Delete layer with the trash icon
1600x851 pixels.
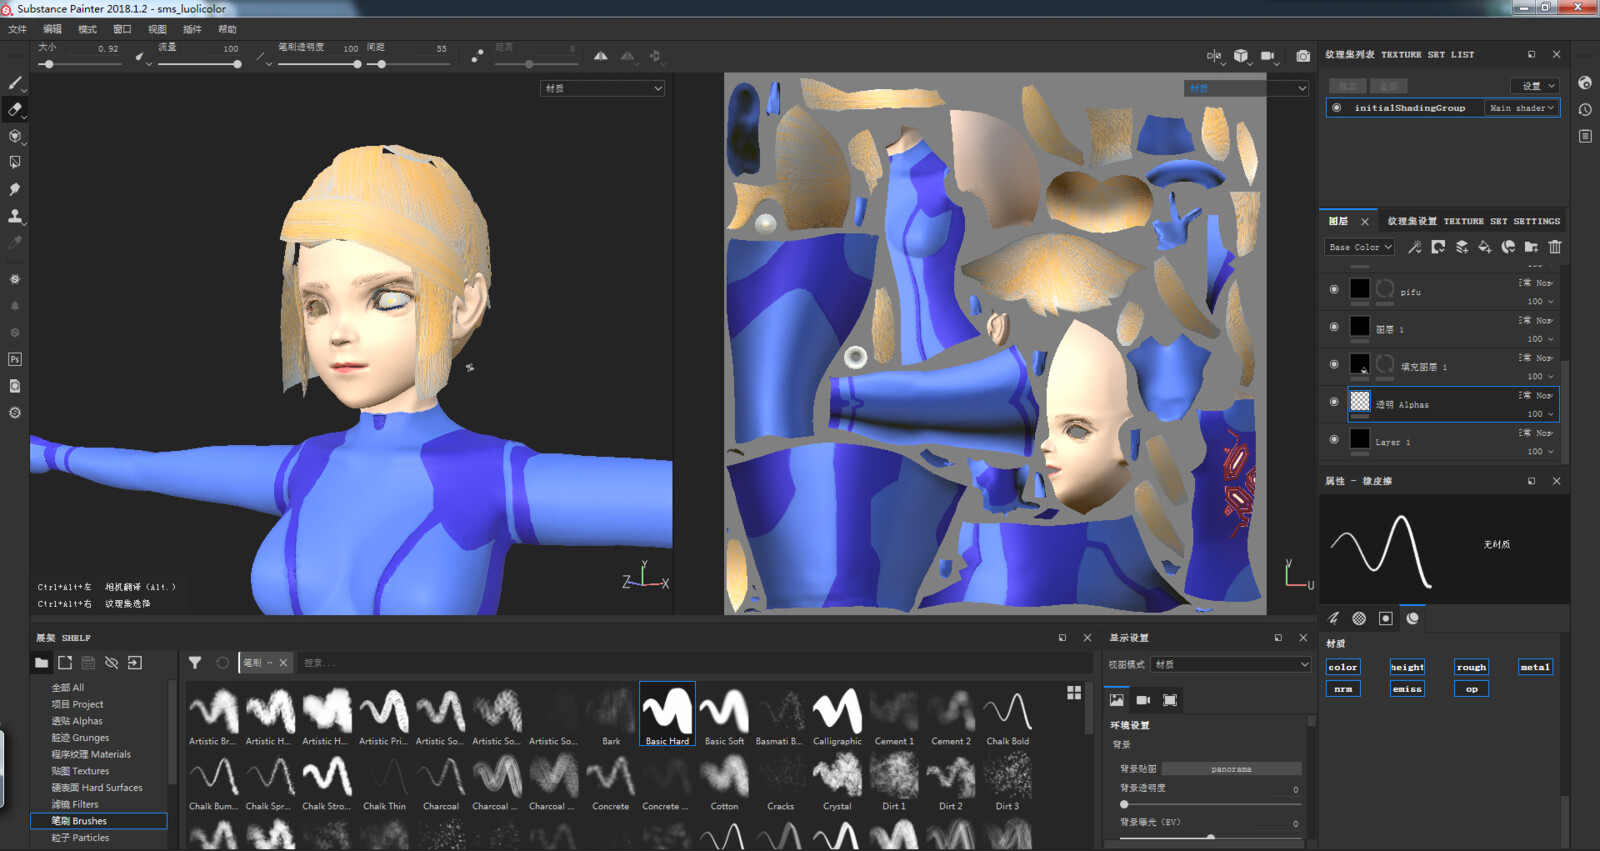[1555, 247]
